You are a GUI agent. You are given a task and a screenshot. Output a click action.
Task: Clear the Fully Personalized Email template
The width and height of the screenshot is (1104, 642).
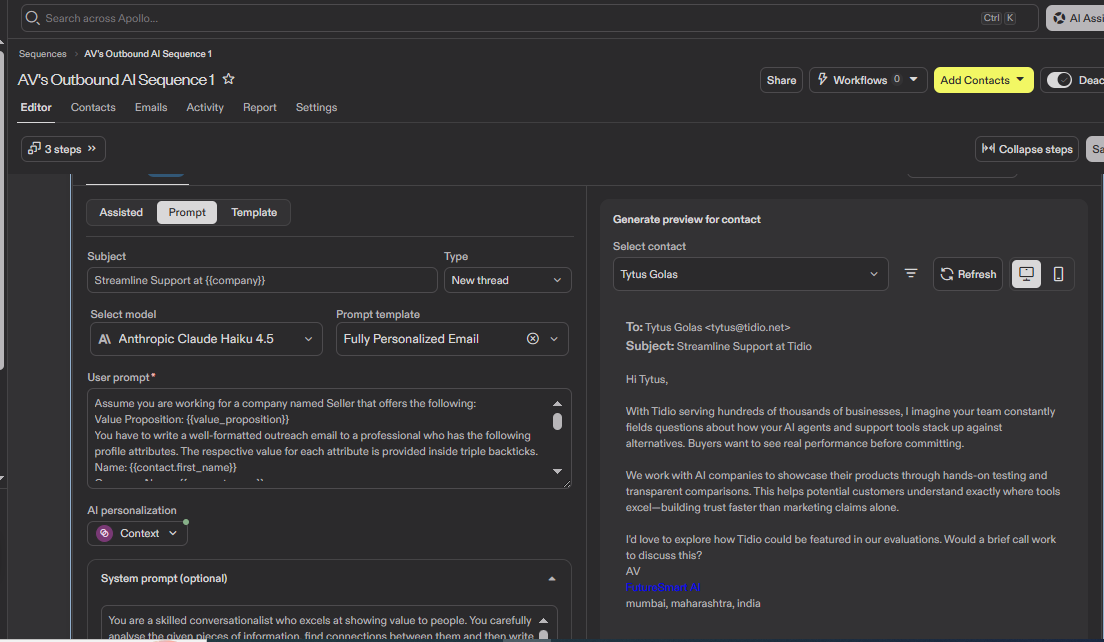(533, 339)
